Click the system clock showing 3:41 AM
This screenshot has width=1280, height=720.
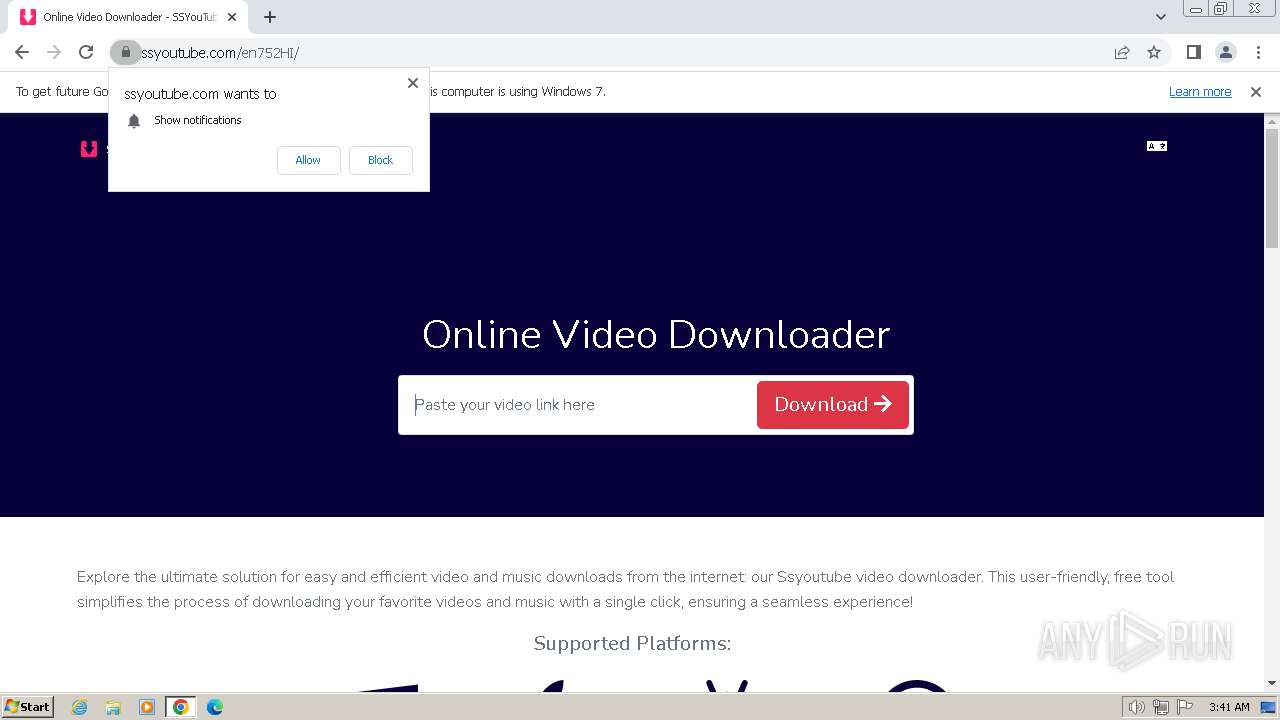1229,707
